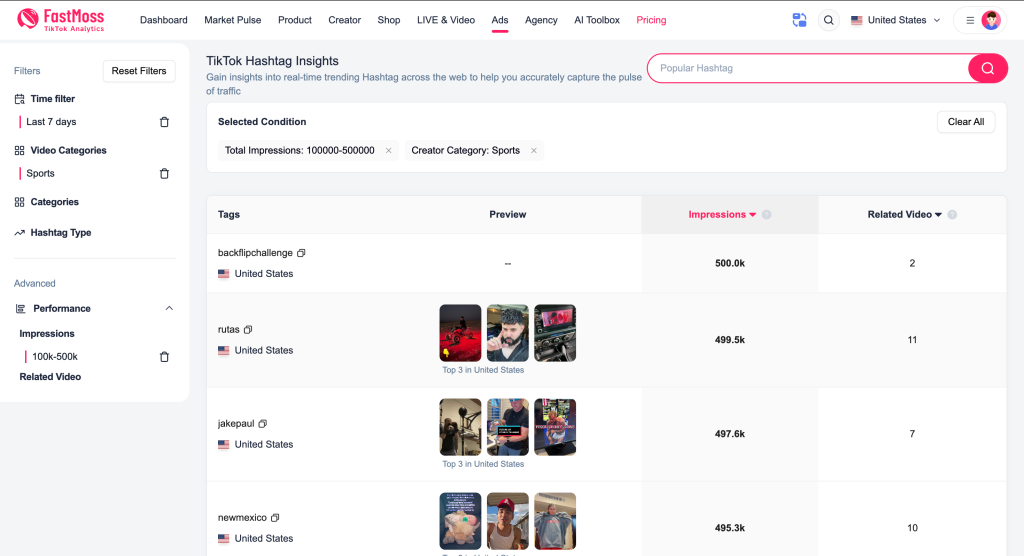Open the first rutas preview thumbnail
Image resolution: width=1024 pixels, height=556 pixels.
click(460, 333)
